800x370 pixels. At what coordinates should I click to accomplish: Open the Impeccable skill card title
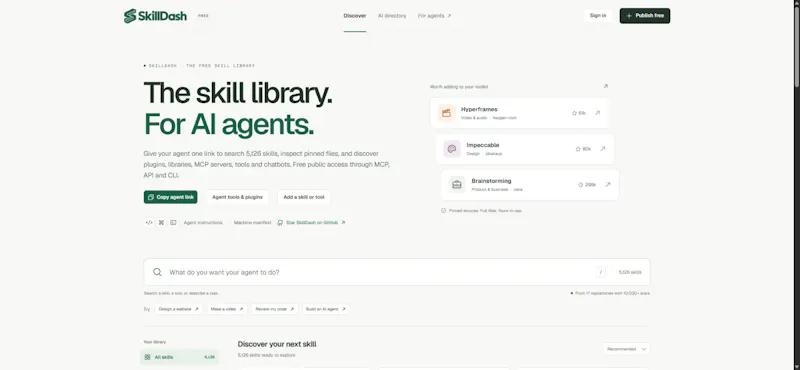point(483,145)
